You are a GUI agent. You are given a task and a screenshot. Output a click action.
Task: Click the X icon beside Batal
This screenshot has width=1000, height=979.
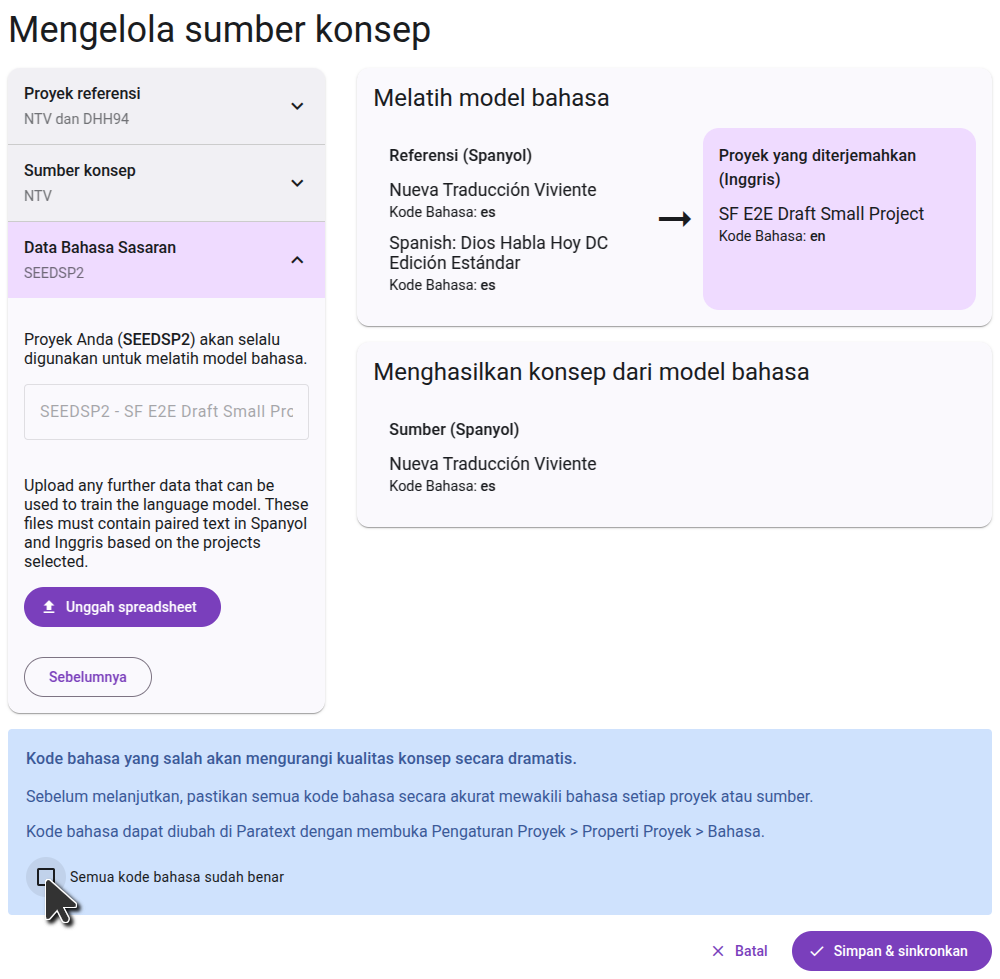click(717, 951)
